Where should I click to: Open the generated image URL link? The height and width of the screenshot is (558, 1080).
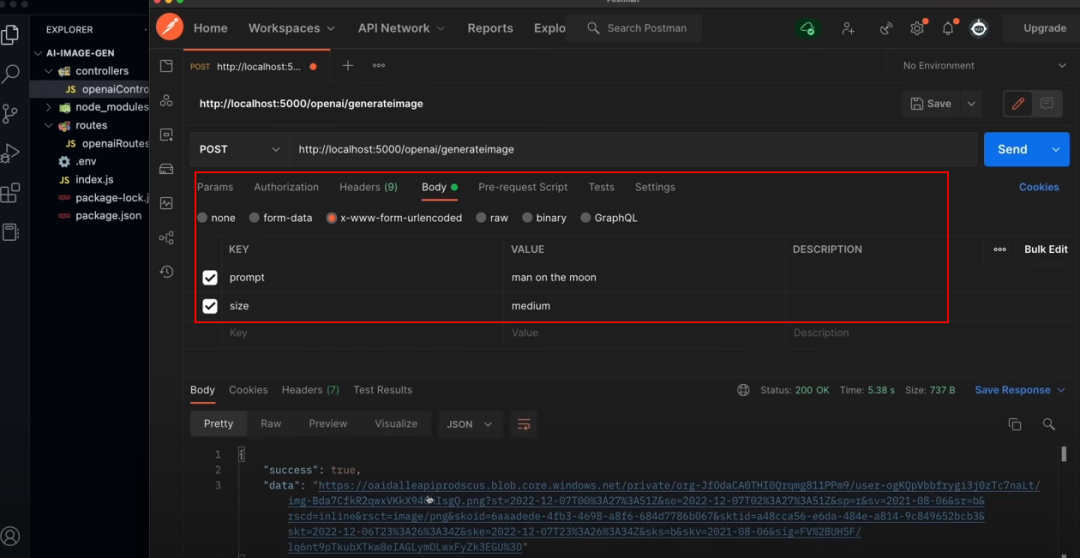[x=664, y=517]
